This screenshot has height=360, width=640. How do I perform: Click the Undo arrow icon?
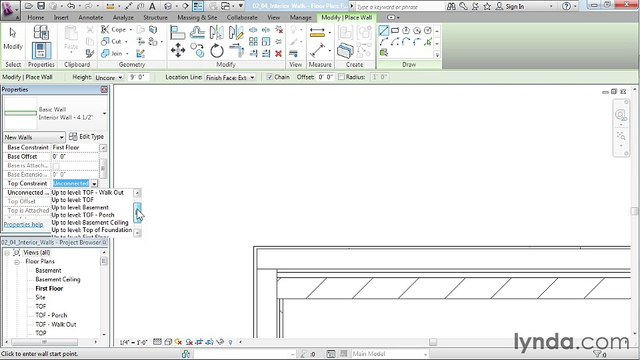[x=71, y=6]
